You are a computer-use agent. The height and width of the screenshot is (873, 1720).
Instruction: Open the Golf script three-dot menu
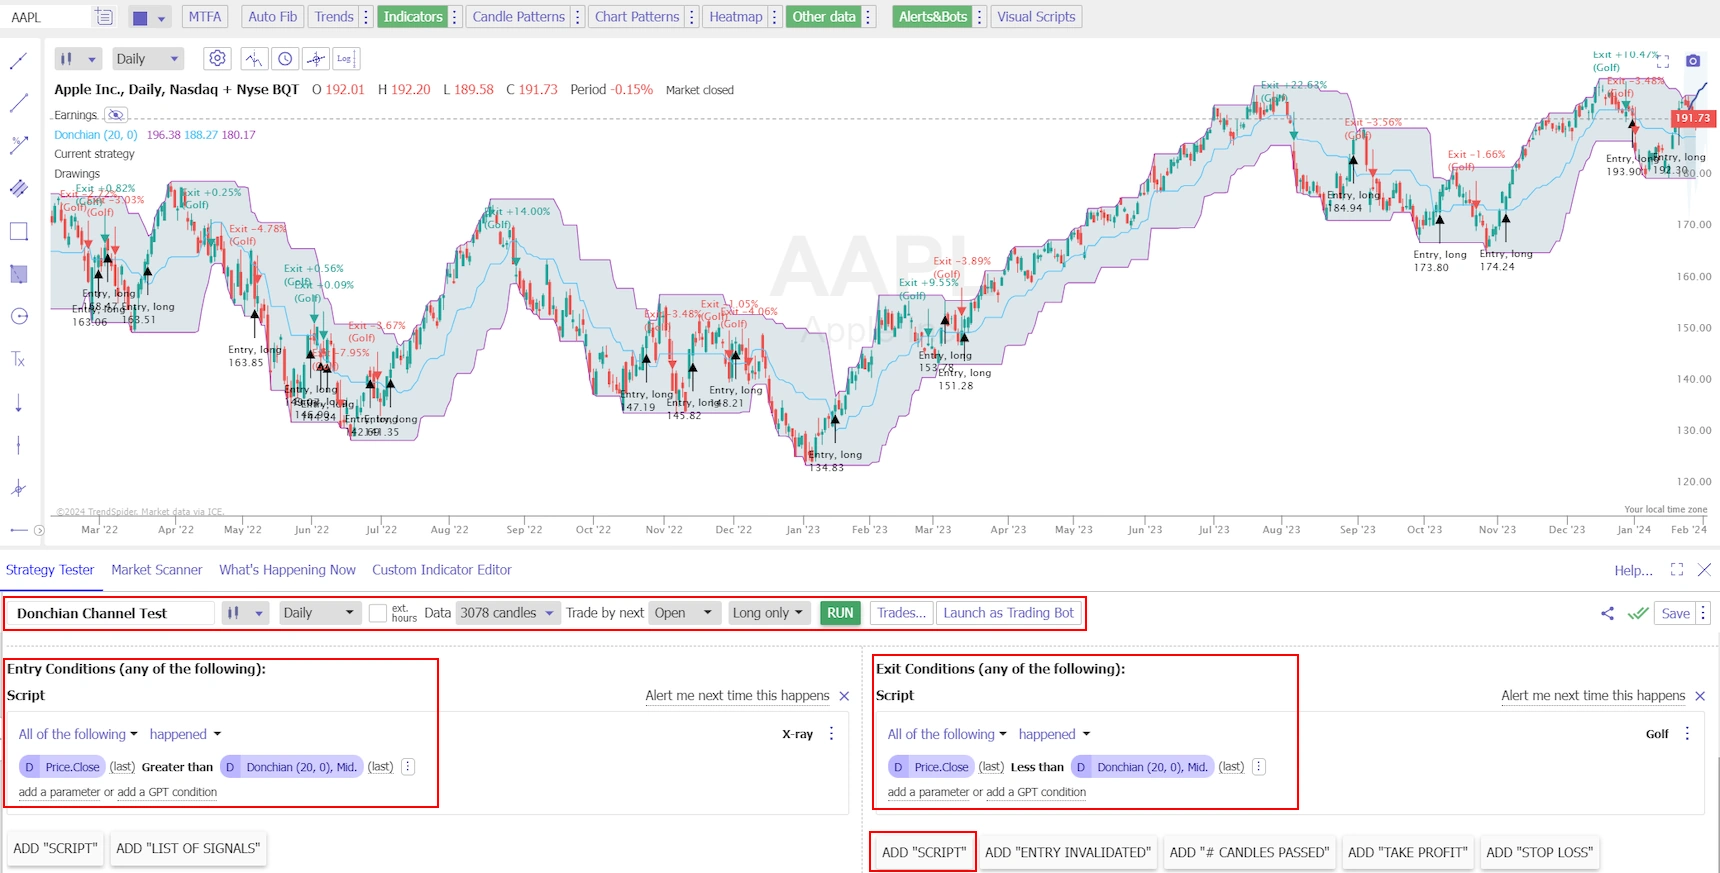(1687, 733)
